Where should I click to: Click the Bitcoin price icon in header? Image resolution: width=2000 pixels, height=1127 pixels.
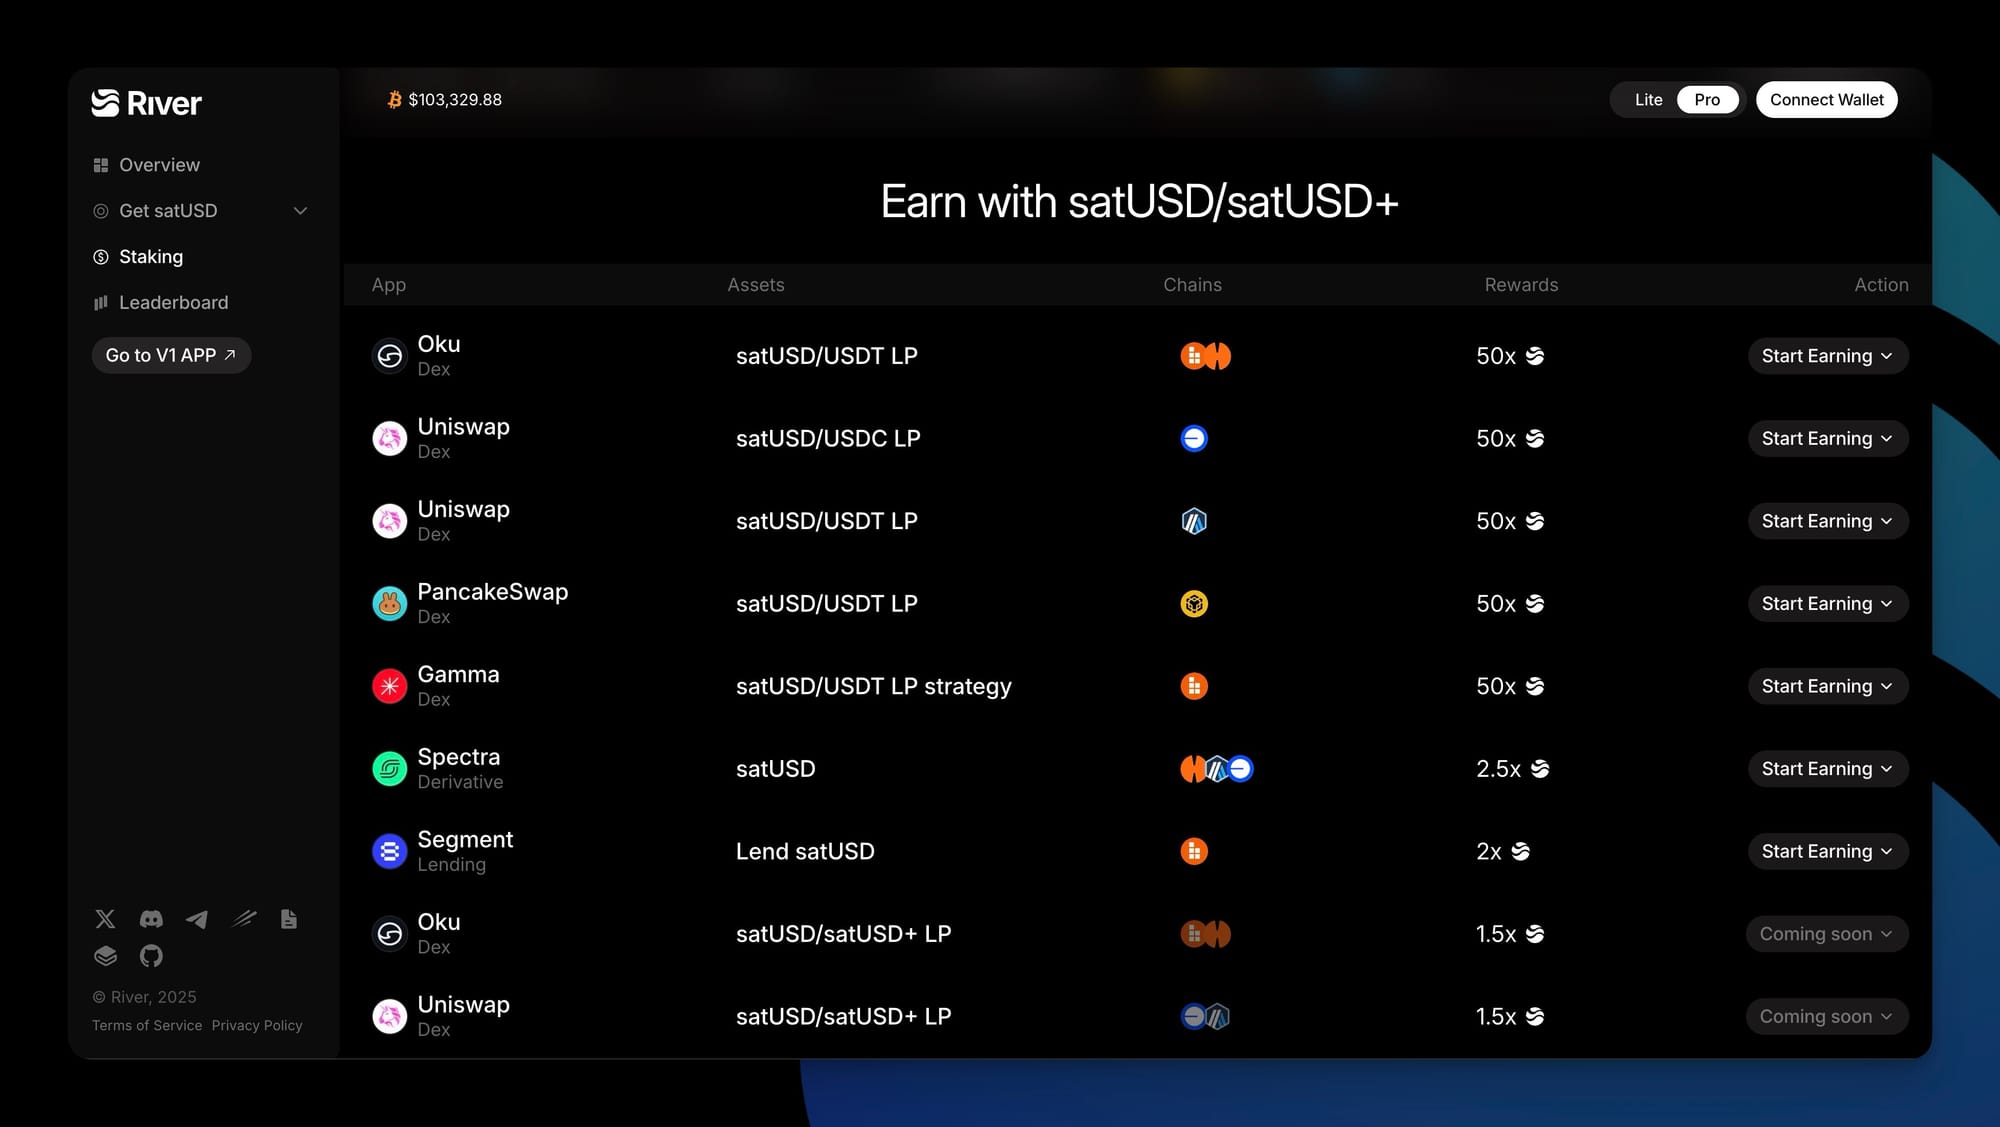point(395,99)
